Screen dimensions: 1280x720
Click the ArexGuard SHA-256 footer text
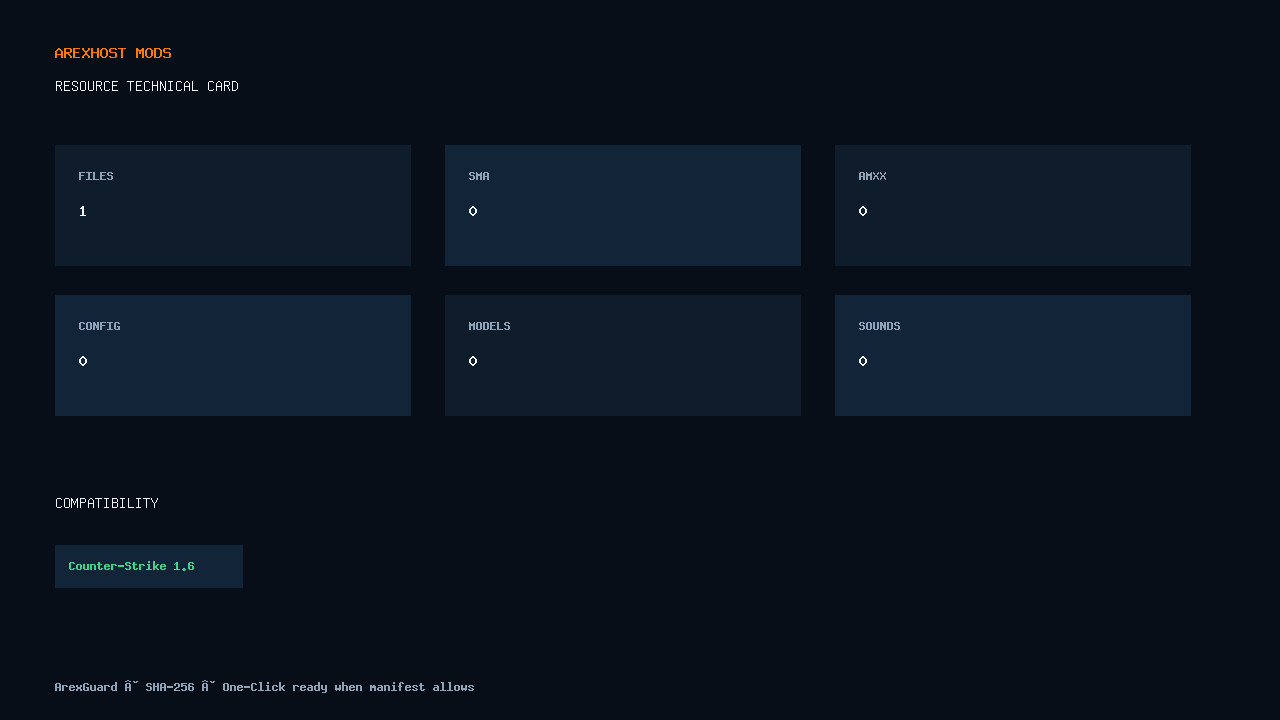point(265,687)
